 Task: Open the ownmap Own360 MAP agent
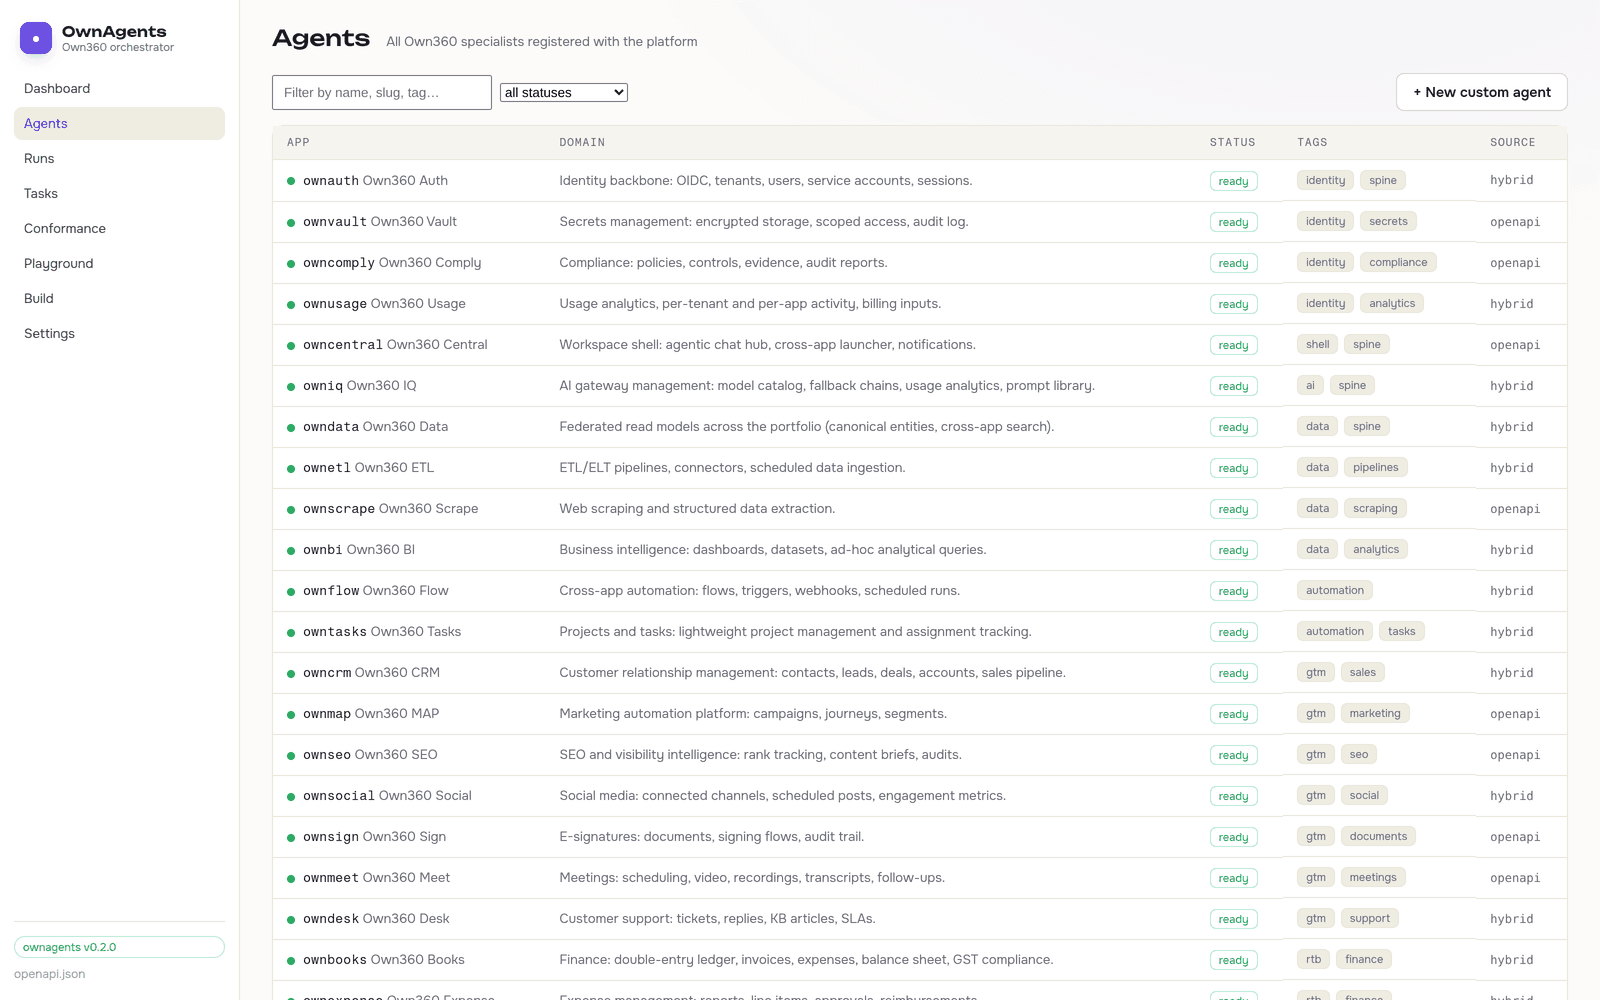click(371, 714)
